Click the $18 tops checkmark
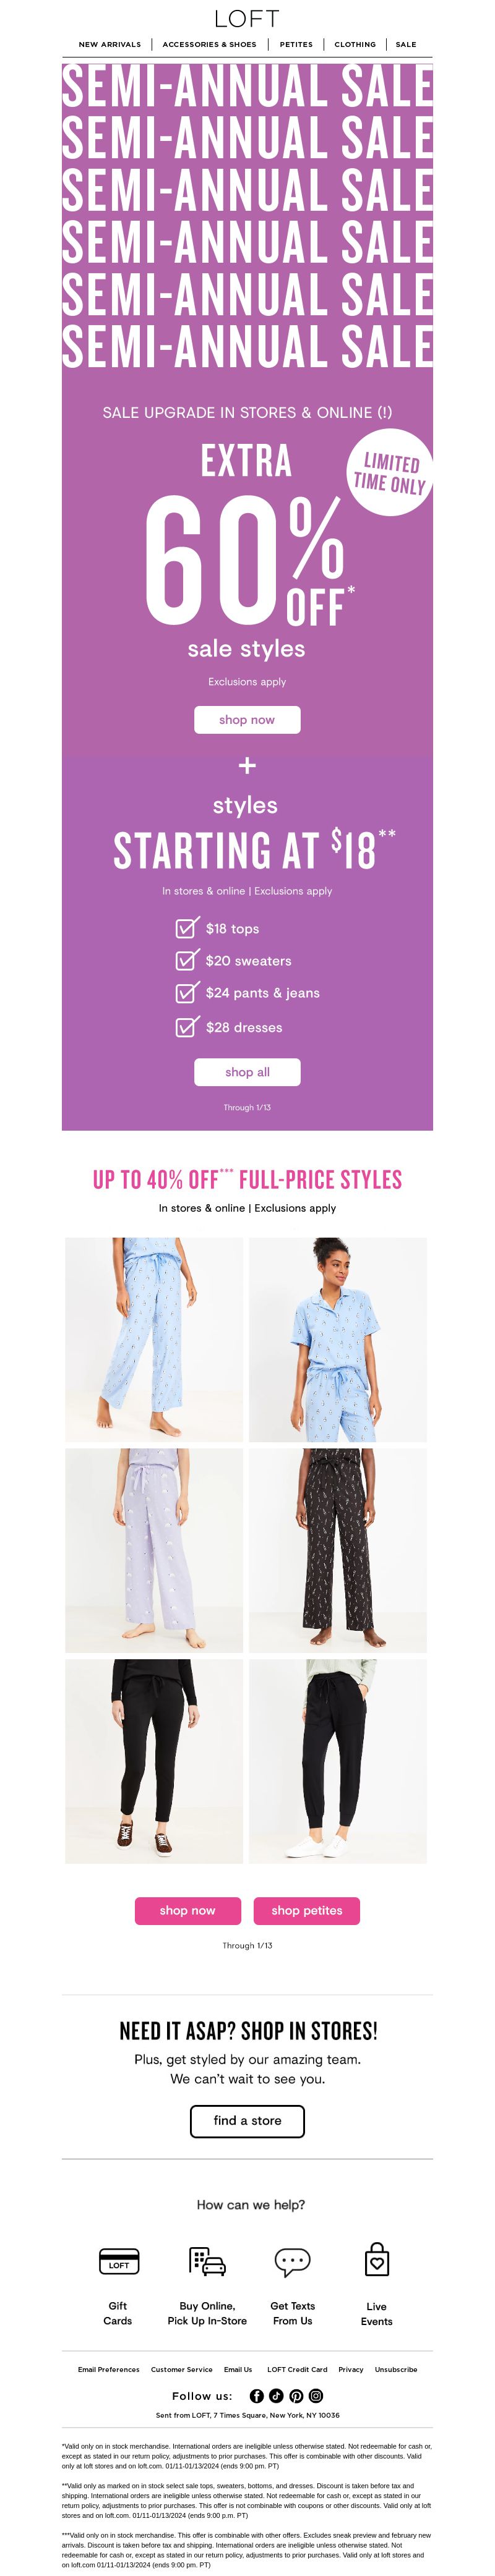The height and width of the screenshot is (2576, 495). pyautogui.click(x=187, y=927)
